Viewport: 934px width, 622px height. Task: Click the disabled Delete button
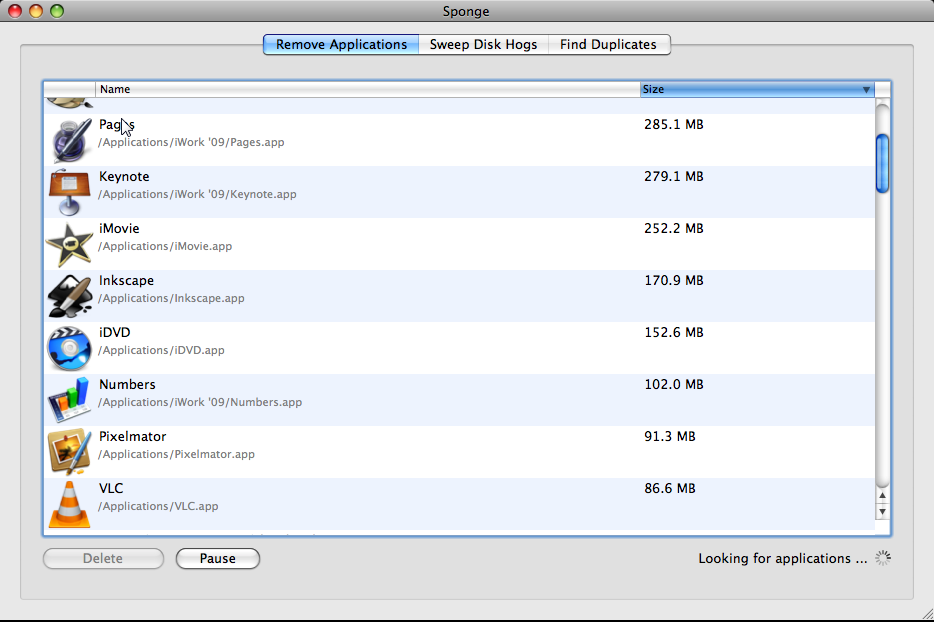click(x=103, y=558)
